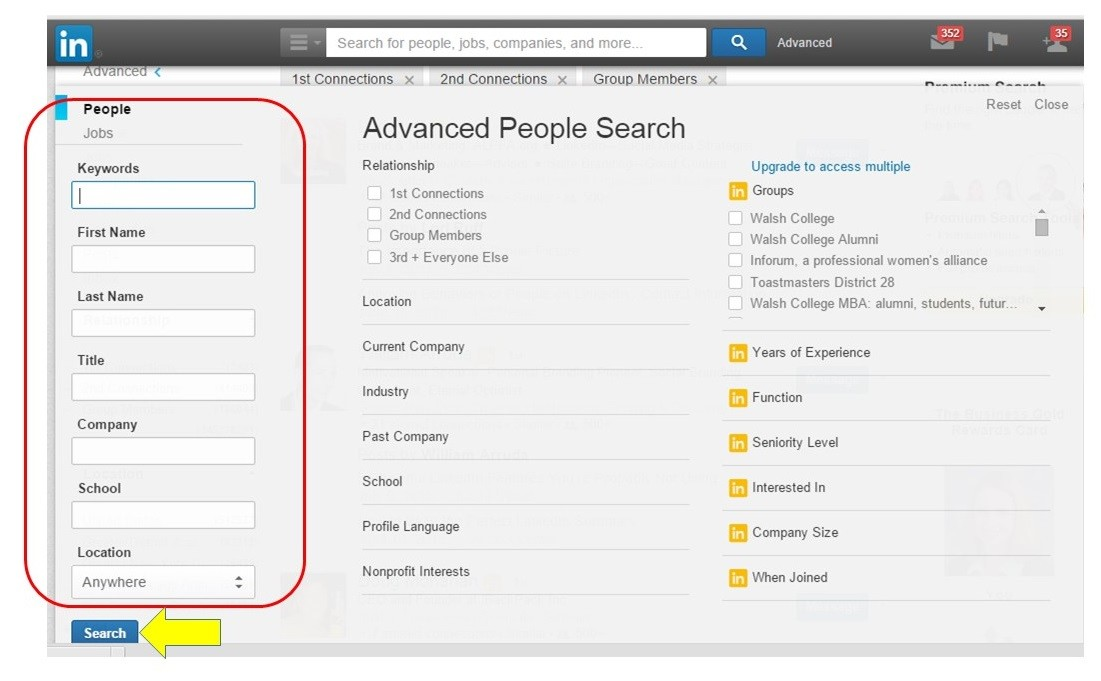Screen dimensions: 1101x681
Task: Click the main top search text box
Action: pos(516,43)
